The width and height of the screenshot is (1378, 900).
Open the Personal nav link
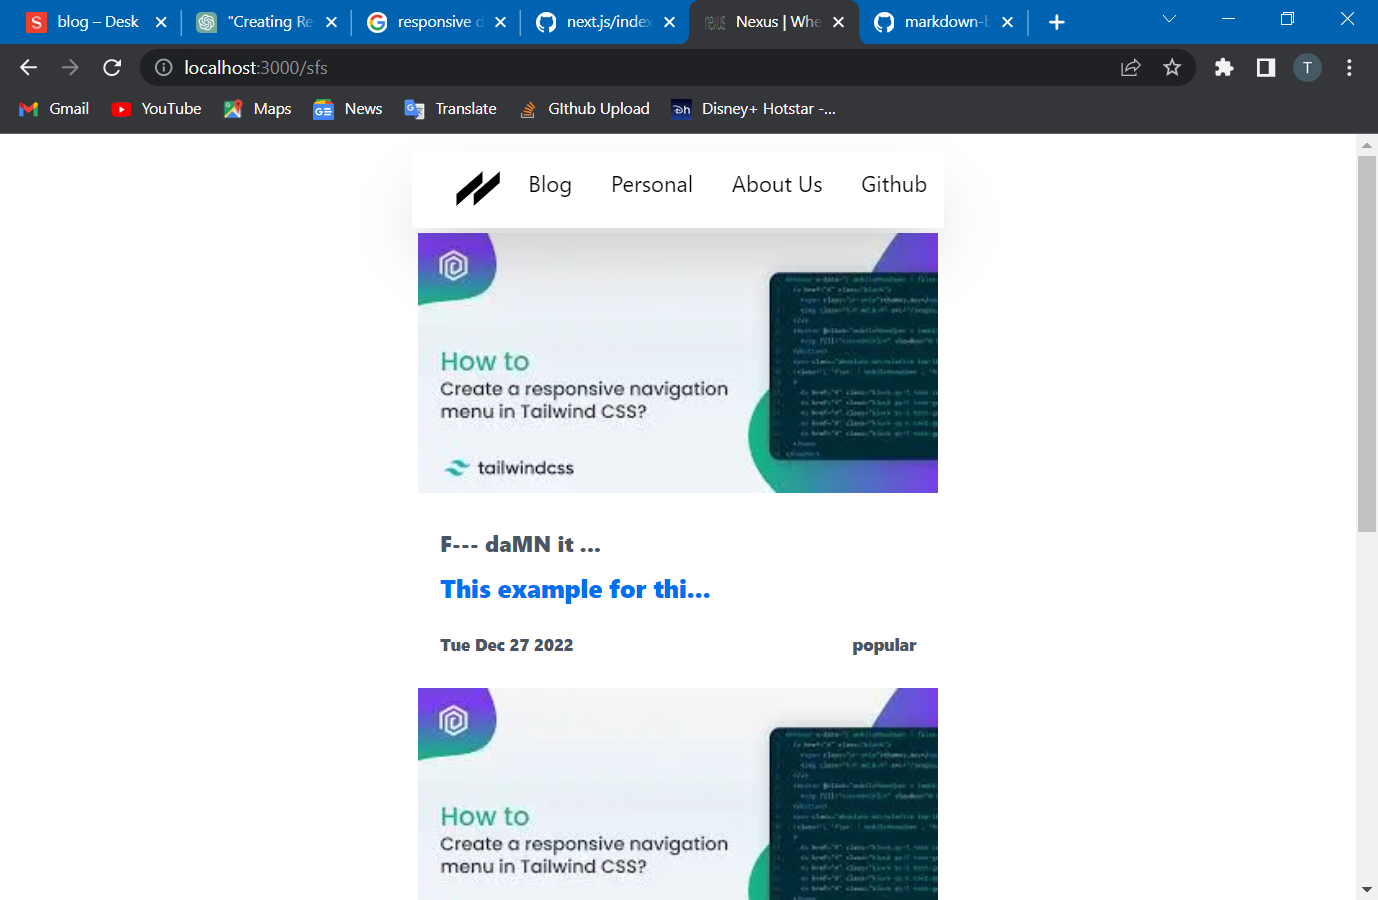(652, 185)
